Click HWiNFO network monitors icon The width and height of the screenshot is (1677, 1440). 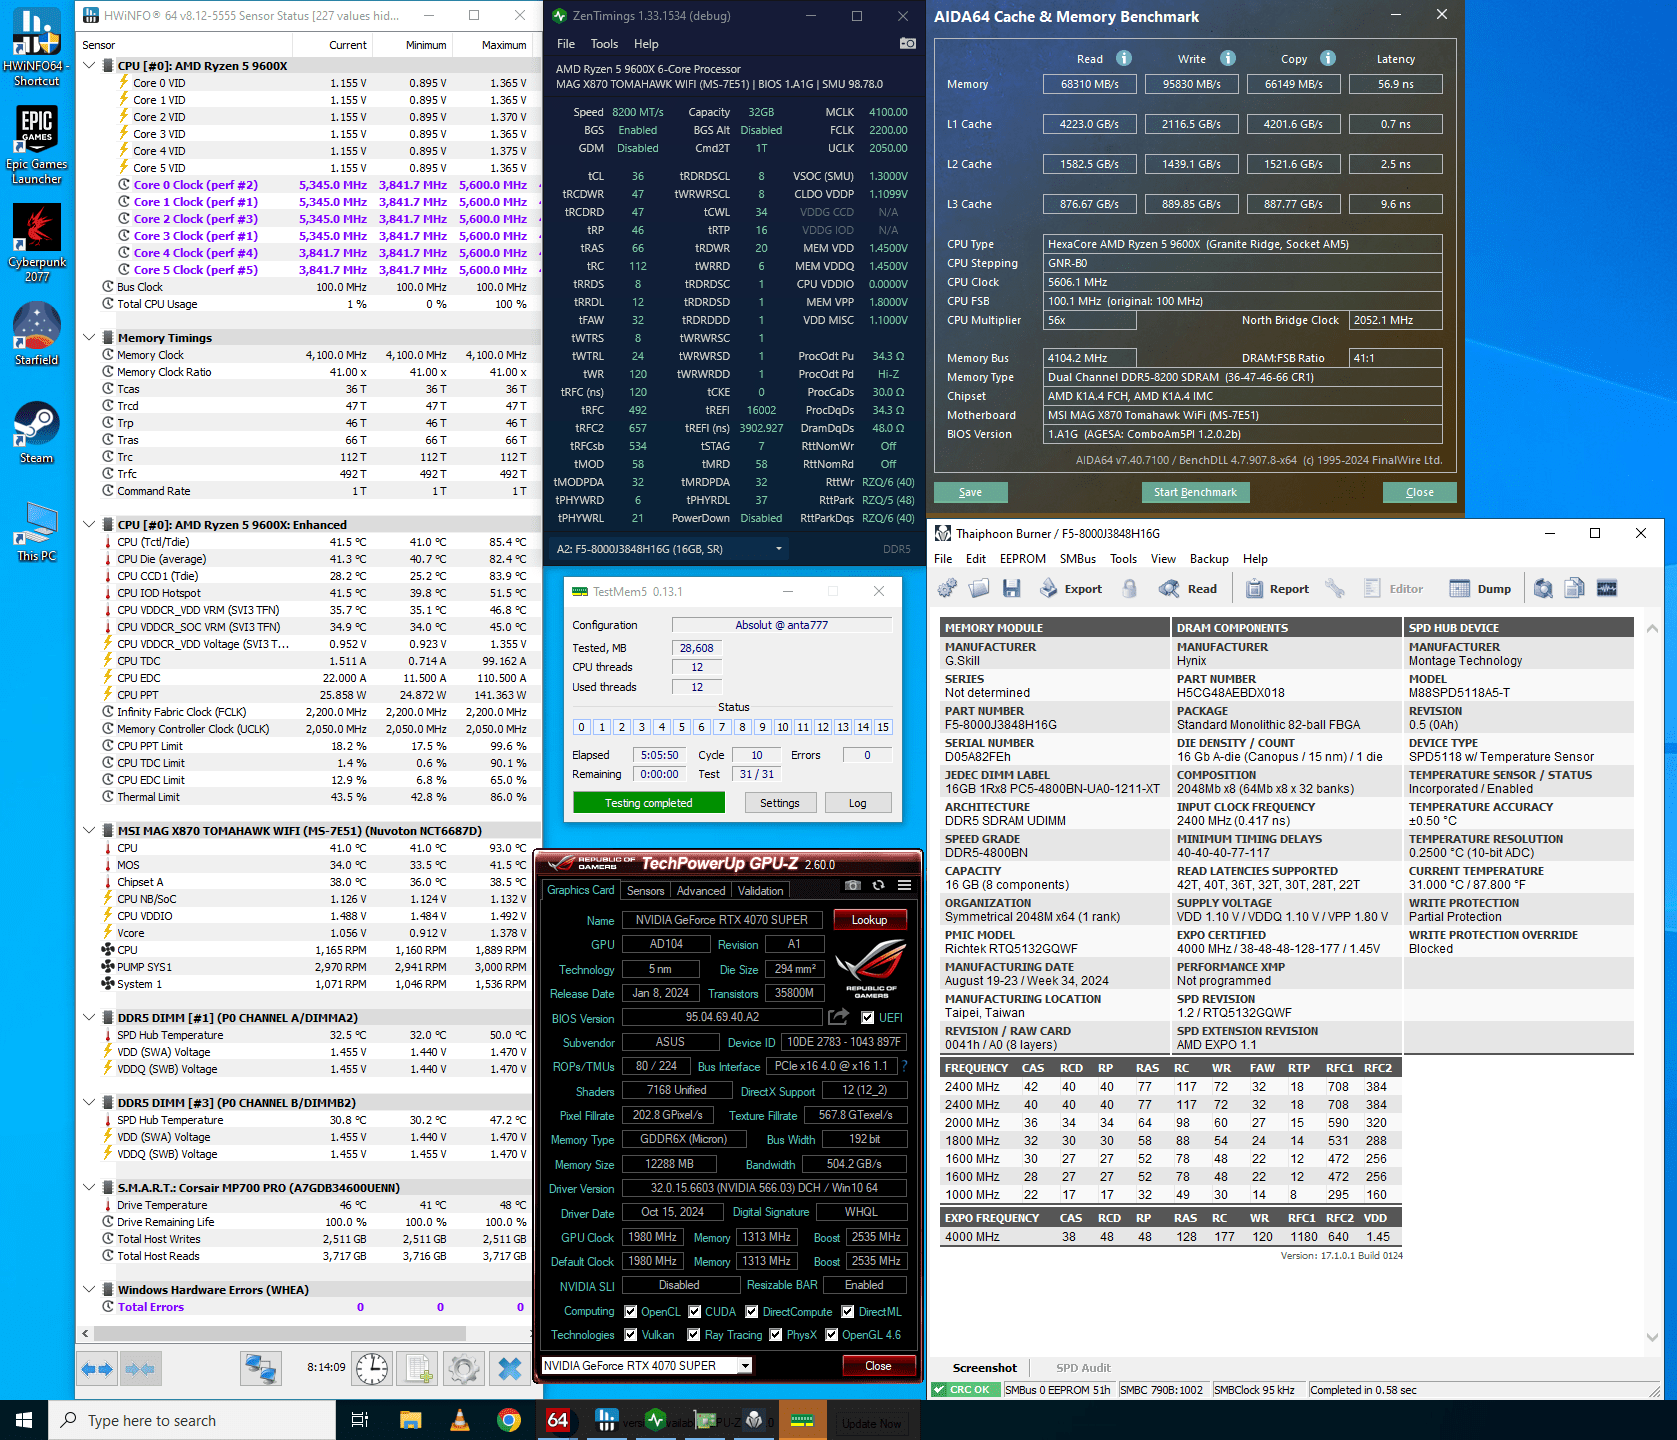[x=261, y=1369]
